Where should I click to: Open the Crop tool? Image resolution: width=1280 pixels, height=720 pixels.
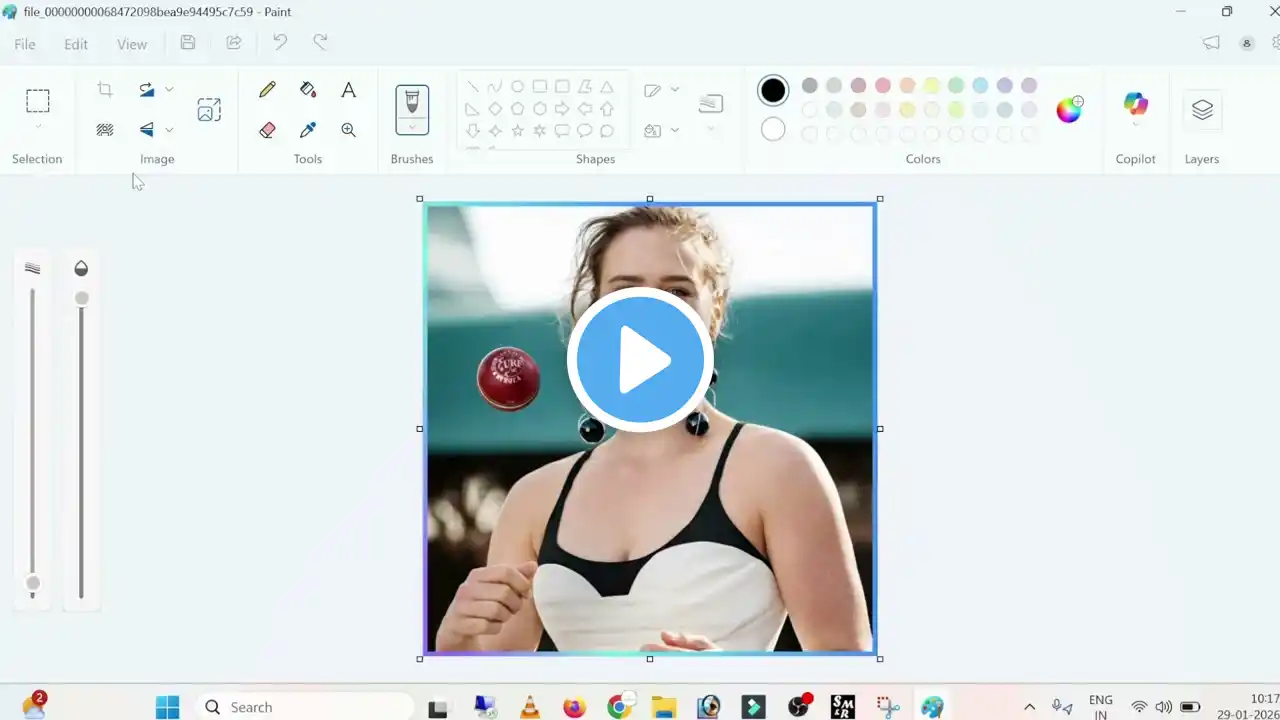(x=104, y=89)
